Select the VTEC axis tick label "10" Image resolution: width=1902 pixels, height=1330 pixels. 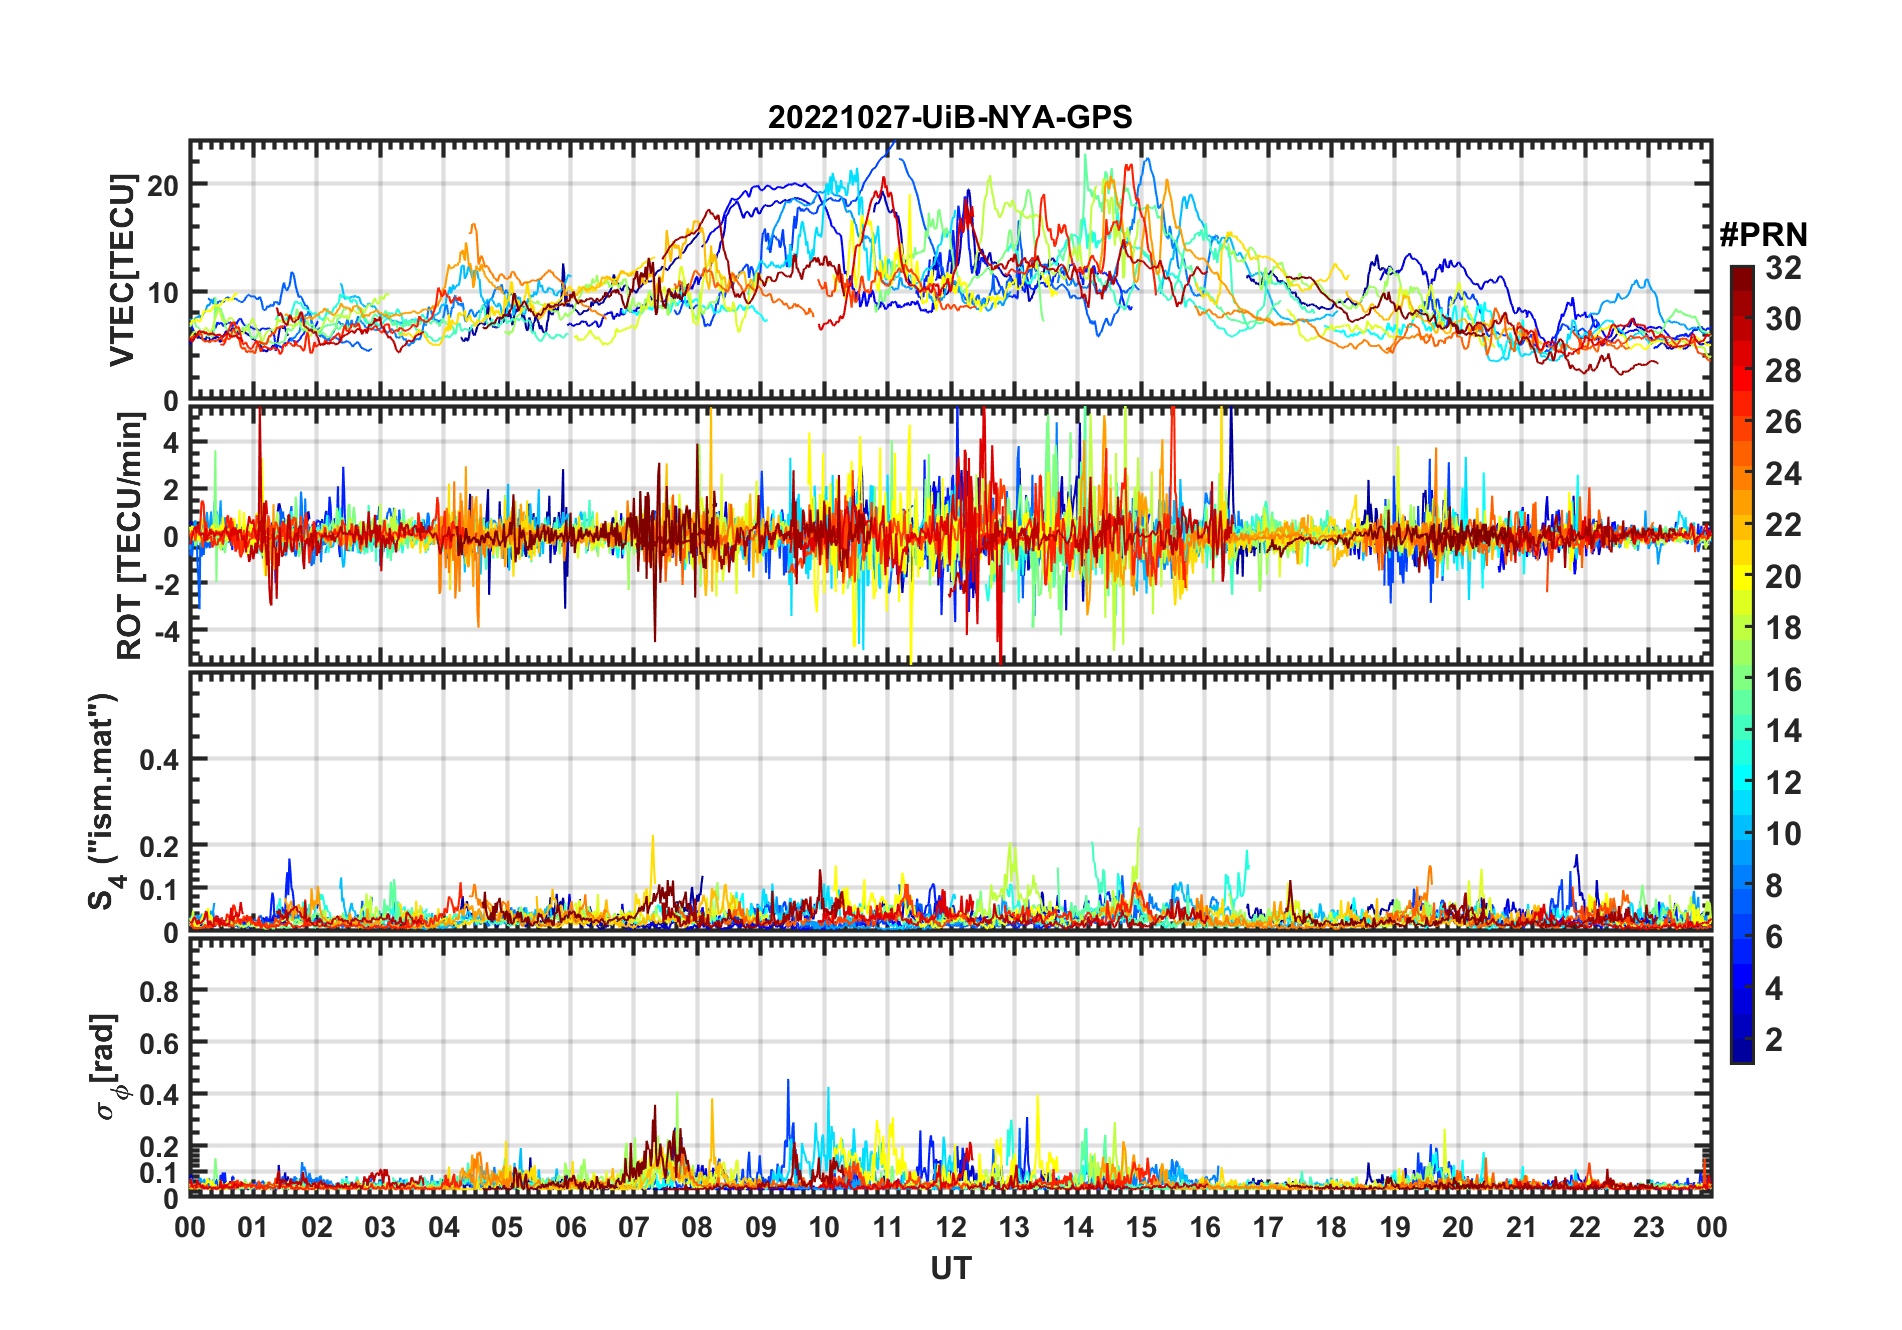(x=163, y=293)
